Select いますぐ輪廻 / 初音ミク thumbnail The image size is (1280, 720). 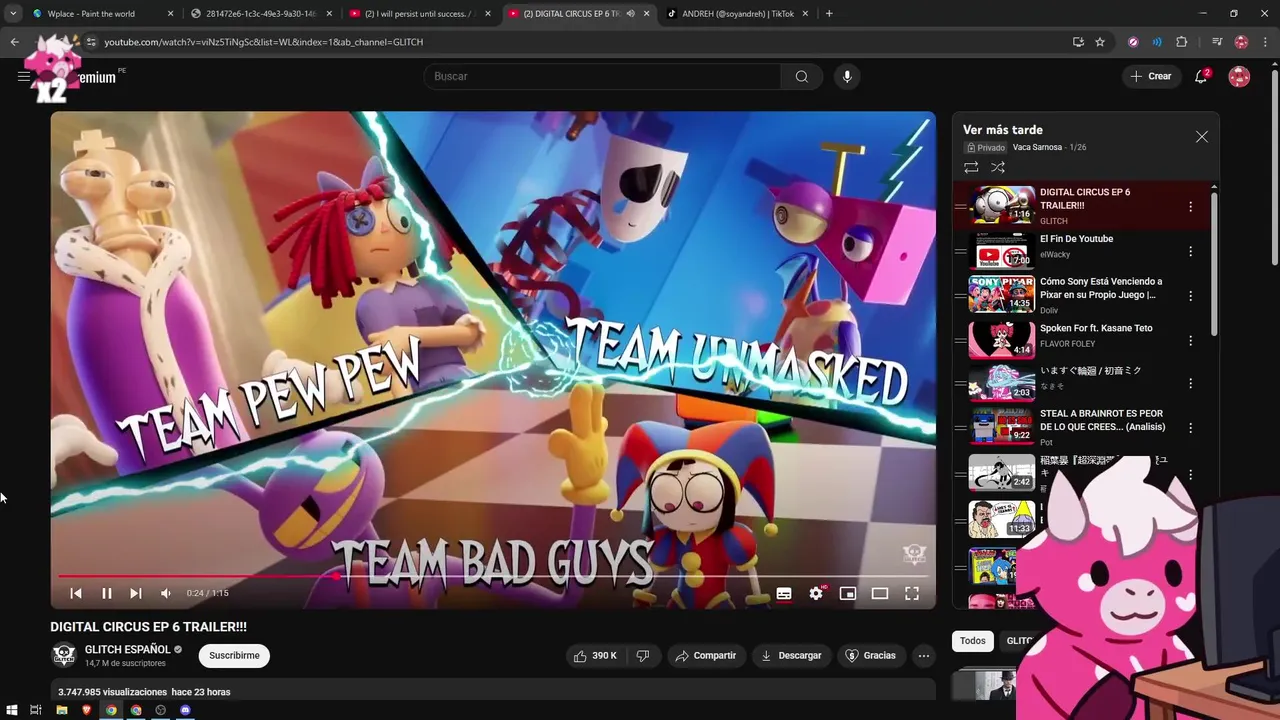click(x=1001, y=383)
